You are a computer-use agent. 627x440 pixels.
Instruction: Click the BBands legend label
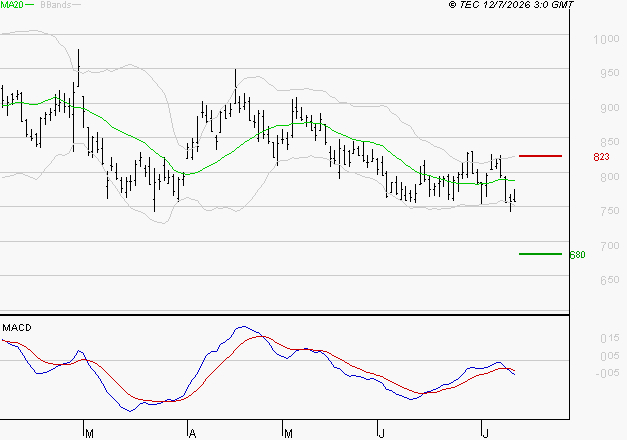coord(56,5)
